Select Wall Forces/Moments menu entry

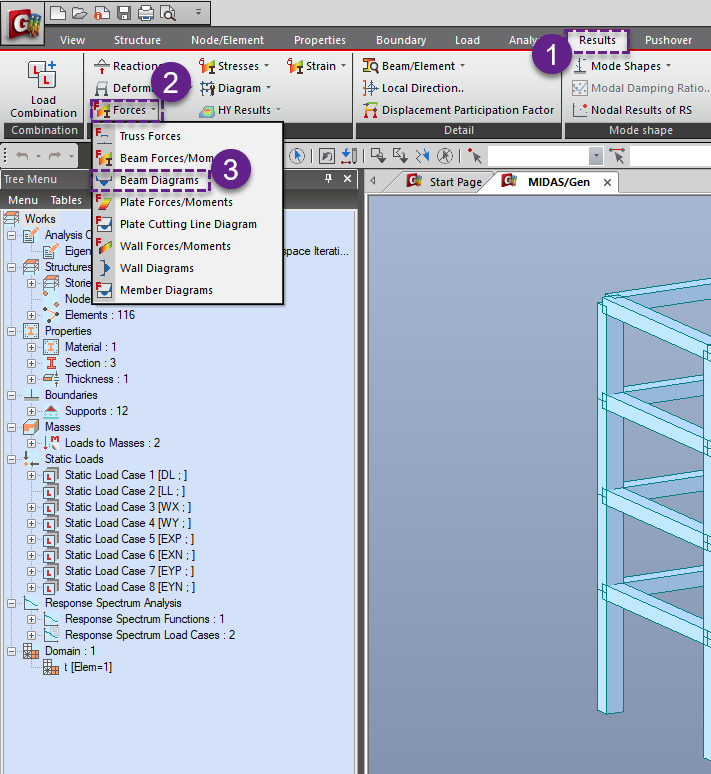point(188,246)
